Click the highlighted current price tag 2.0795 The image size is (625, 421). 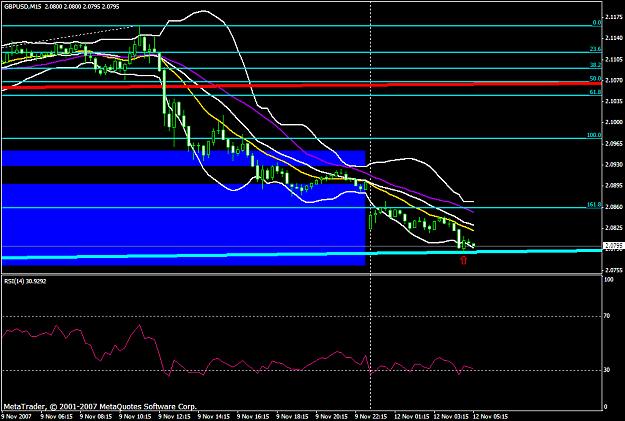(x=613, y=246)
